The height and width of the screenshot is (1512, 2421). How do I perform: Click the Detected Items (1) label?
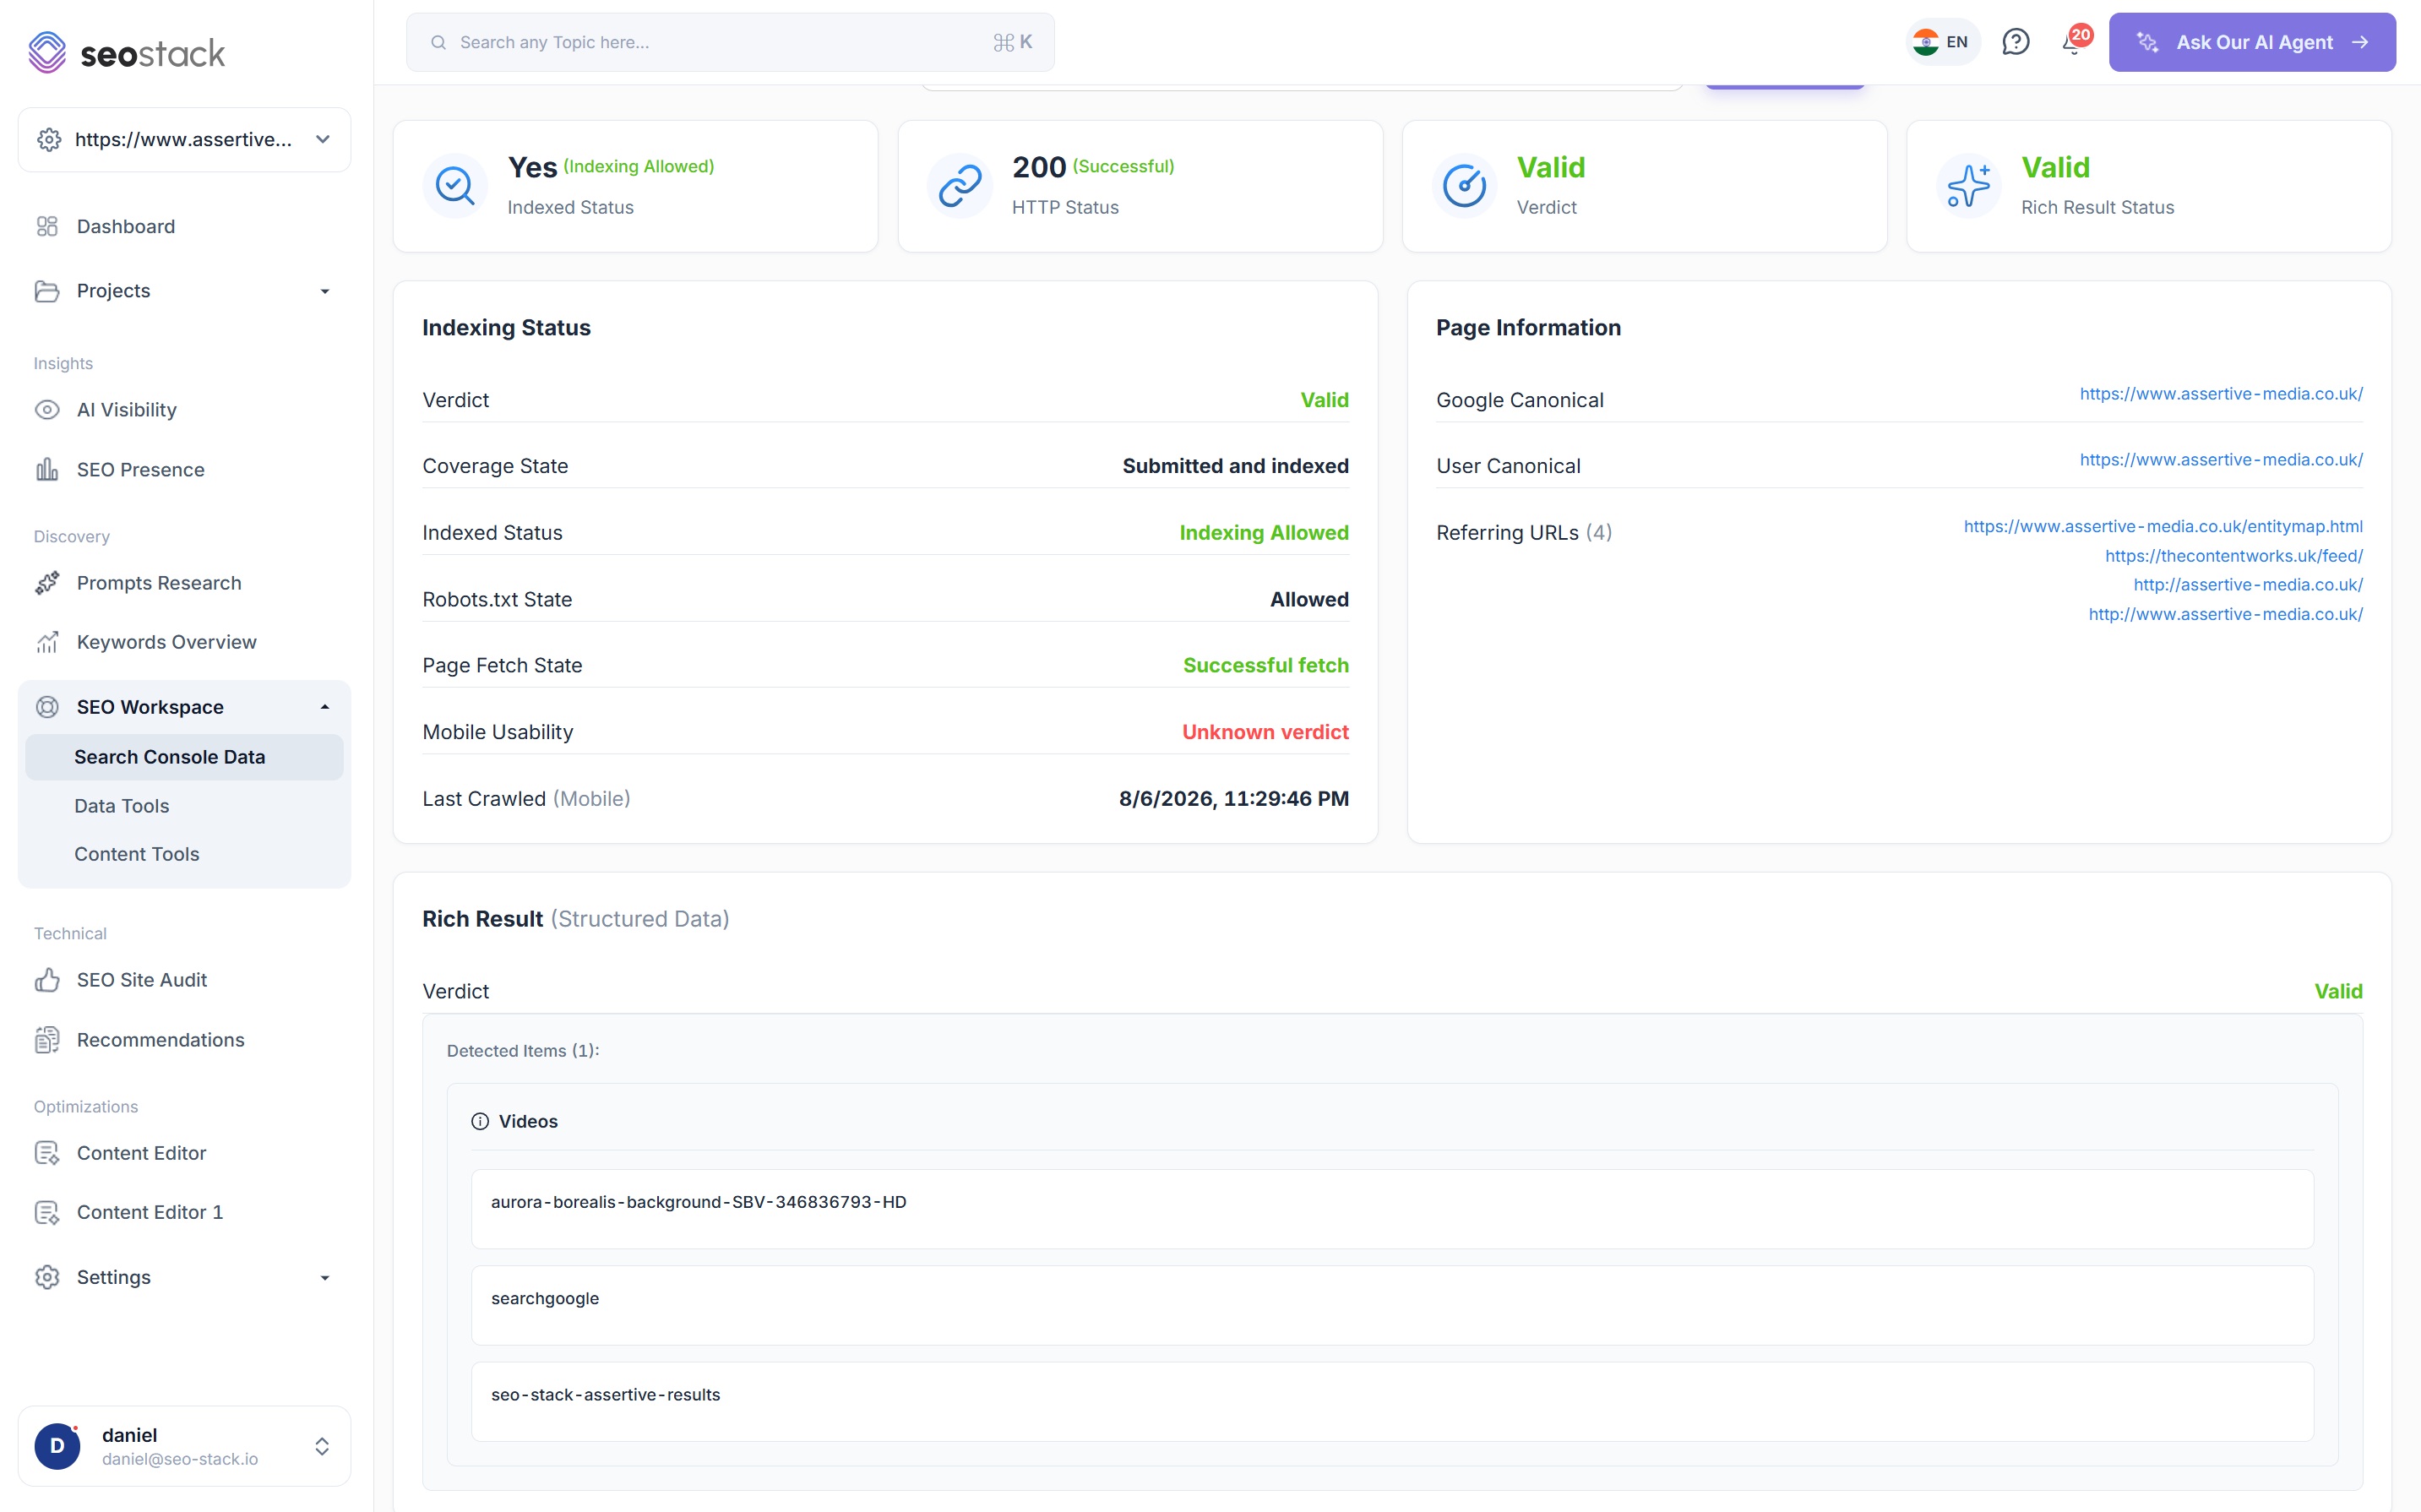pos(523,1051)
